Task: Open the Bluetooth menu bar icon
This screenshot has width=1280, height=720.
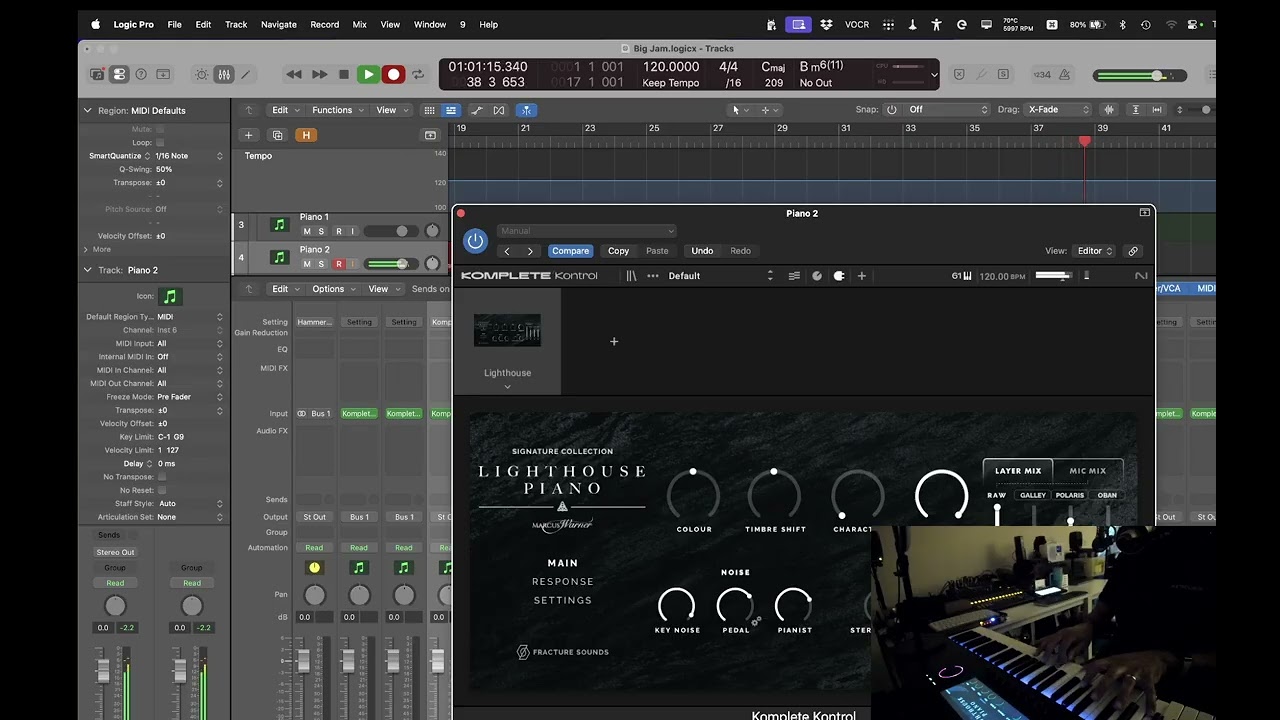Action: 1122,24
